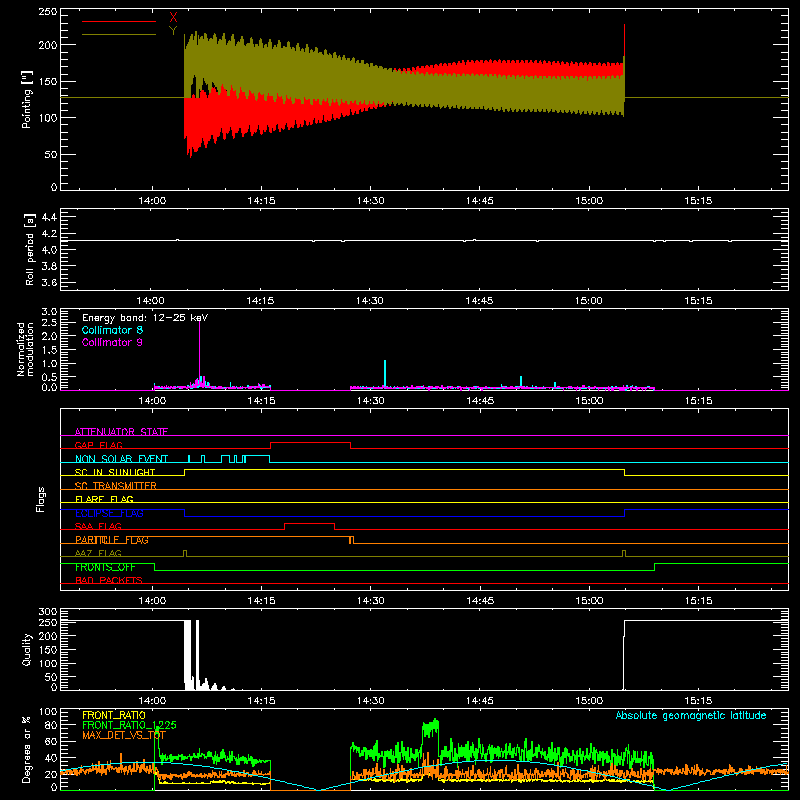Click the 'Degrees or %' axis title
800x800 pixels.
pos(27,749)
